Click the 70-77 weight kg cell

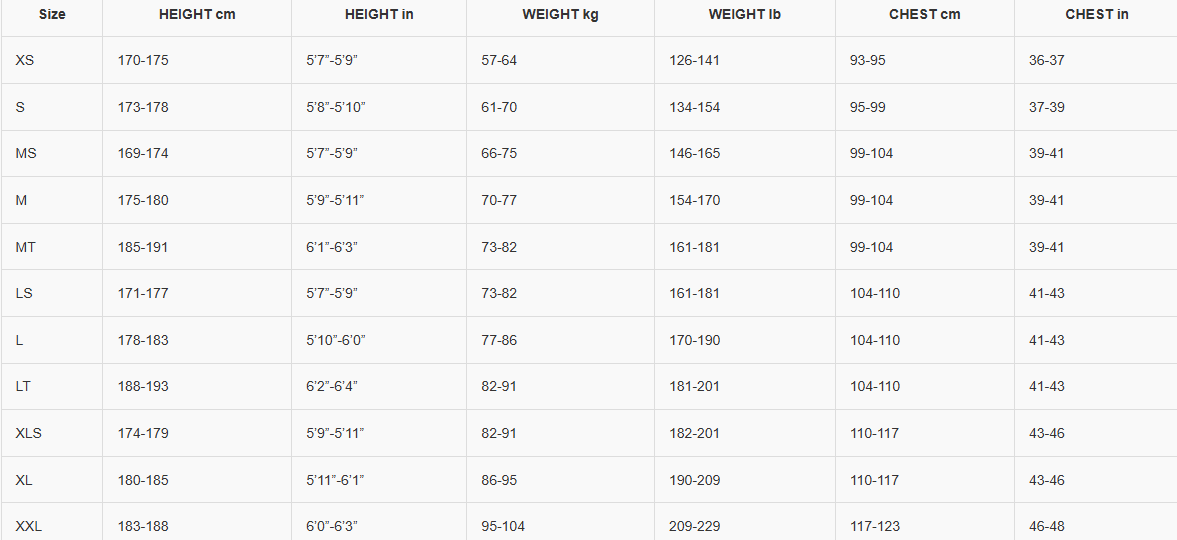pyautogui.click(x=499, y=200)
